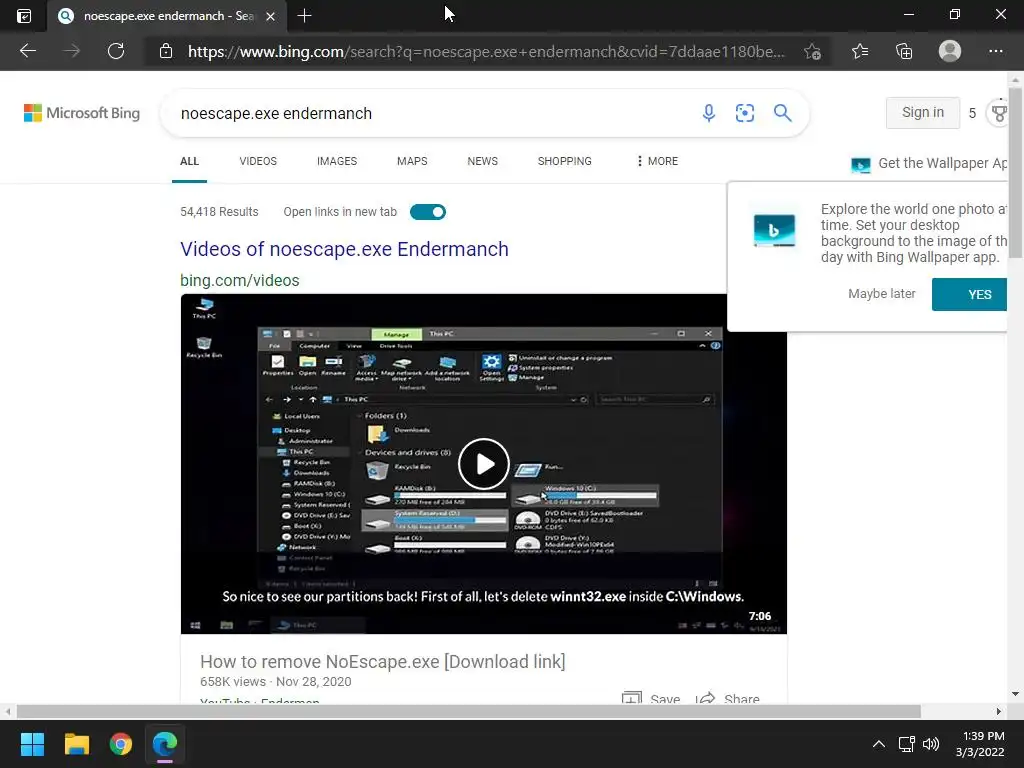Show hidden system tray icons
1024x768 pixels.
point(879,744)
